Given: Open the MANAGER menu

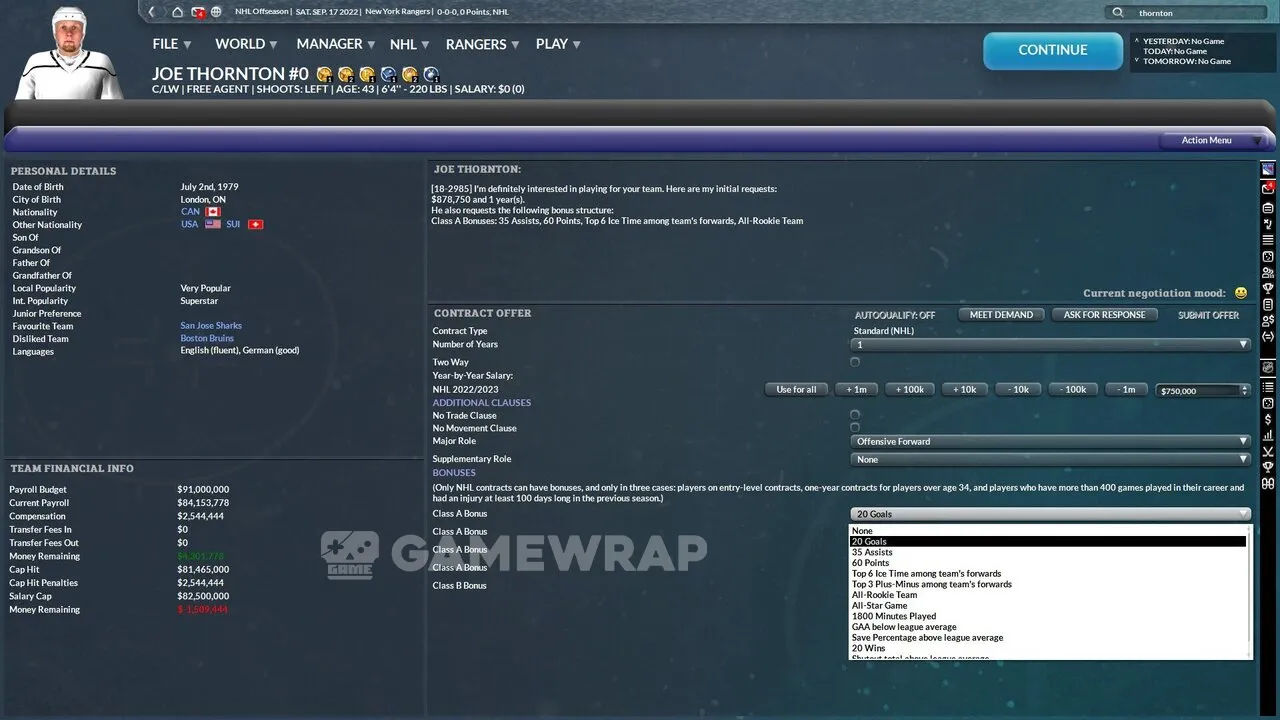Looking at the screenshot, I should [x=335, y=44].
